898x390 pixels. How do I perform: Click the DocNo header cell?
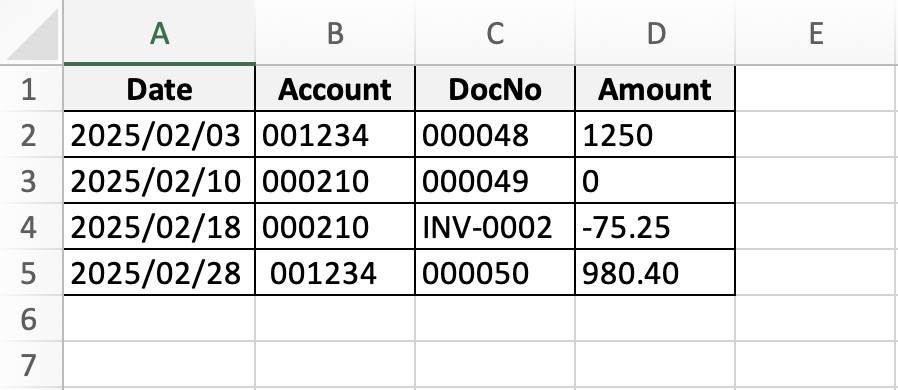[495, 89]
